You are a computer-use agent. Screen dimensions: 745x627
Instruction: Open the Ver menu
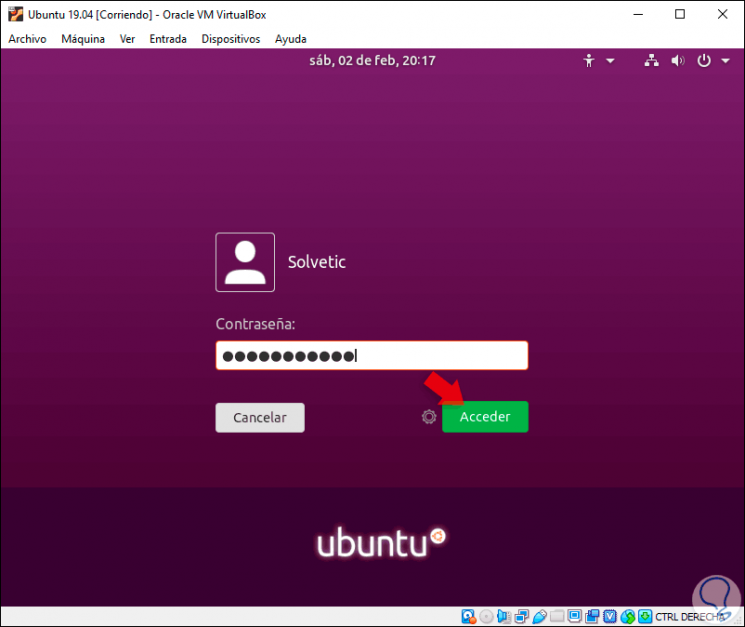click(x=127, y=39)
